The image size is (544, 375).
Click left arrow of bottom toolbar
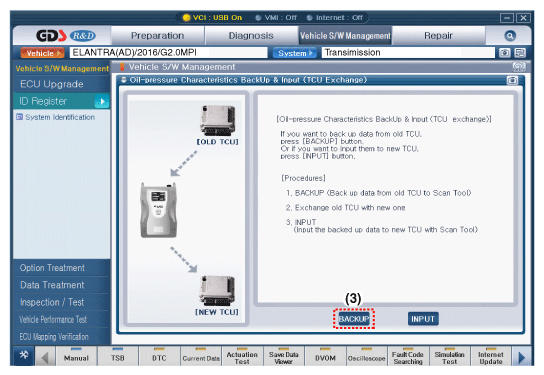(x=45, y=357)
